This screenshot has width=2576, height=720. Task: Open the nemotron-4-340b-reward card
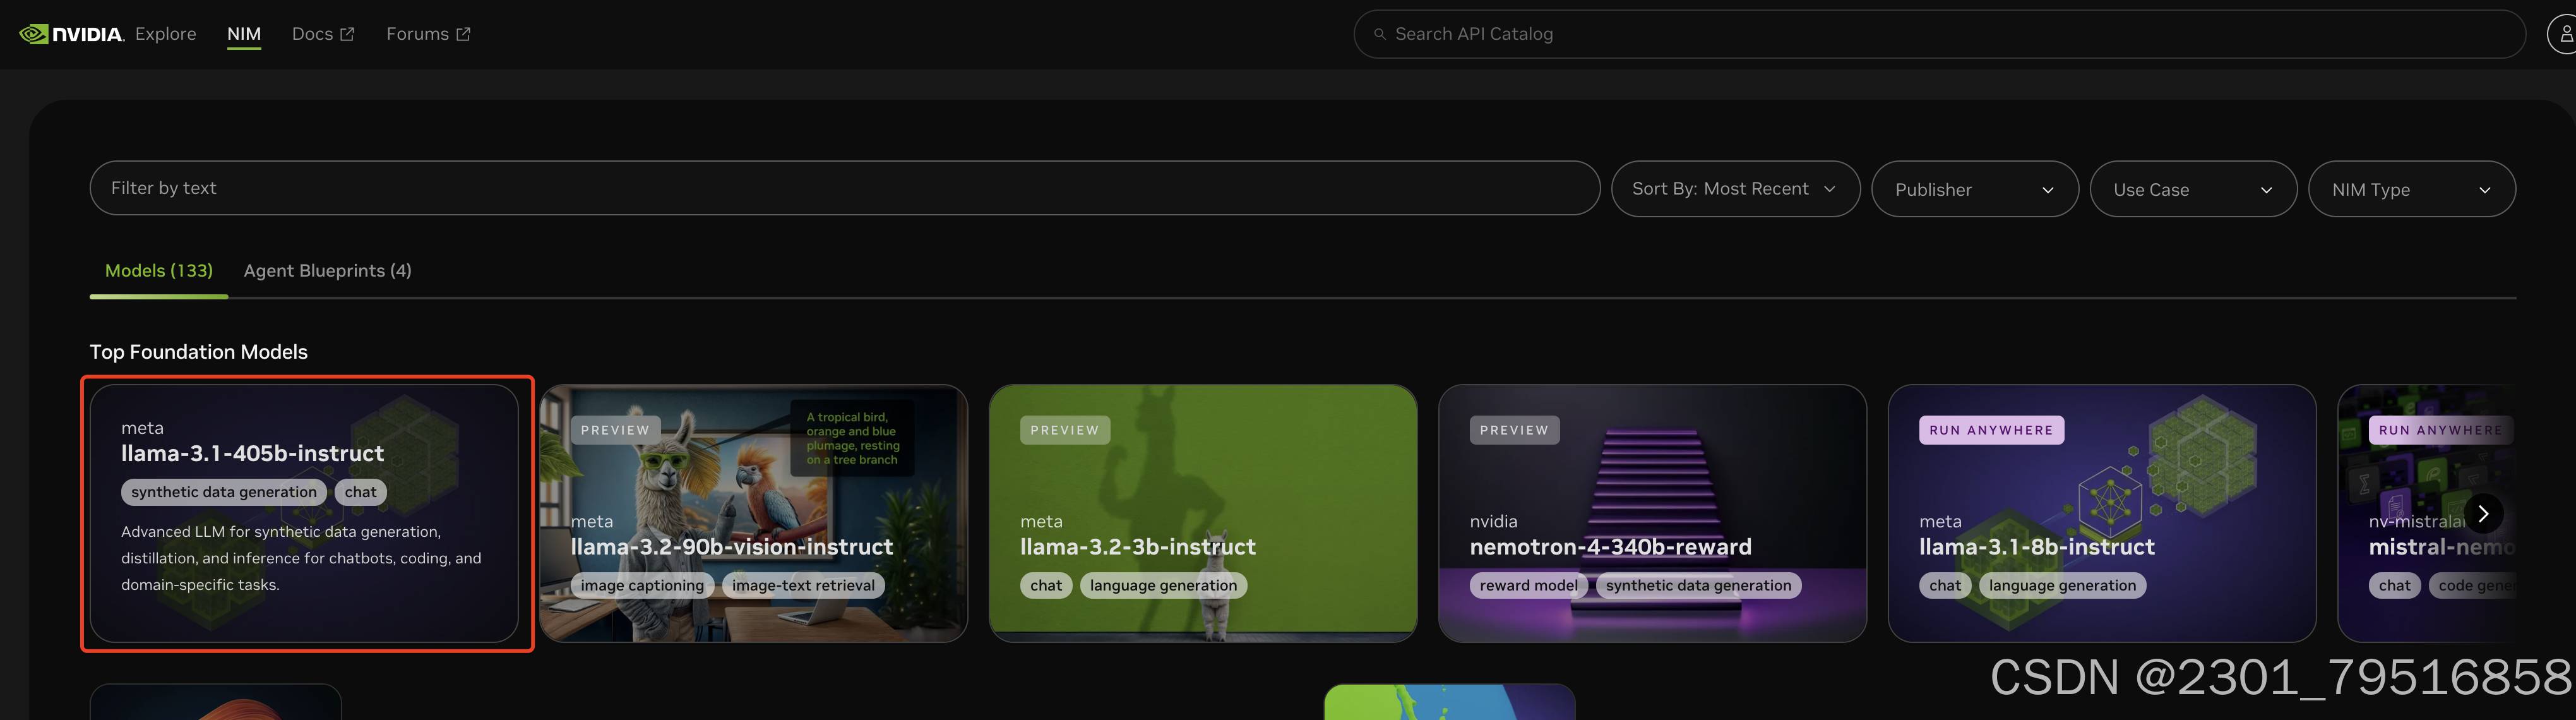tap(1652, 513)
